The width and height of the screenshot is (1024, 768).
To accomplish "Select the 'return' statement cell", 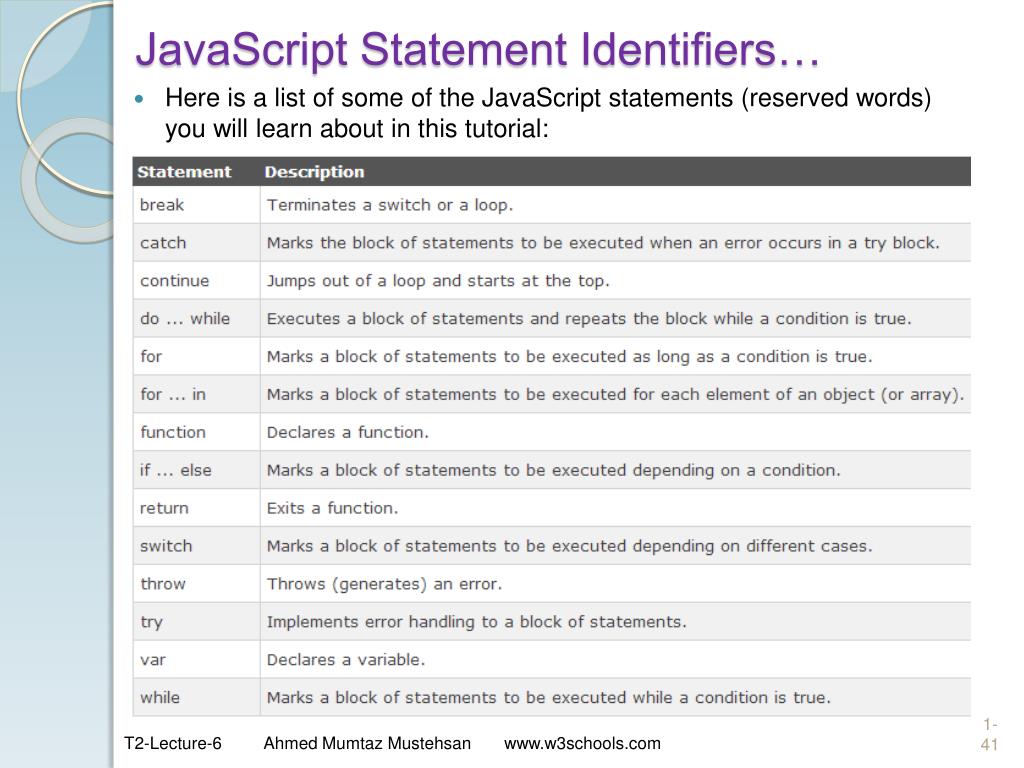I will pyautogui.click(x=164, y=508).
